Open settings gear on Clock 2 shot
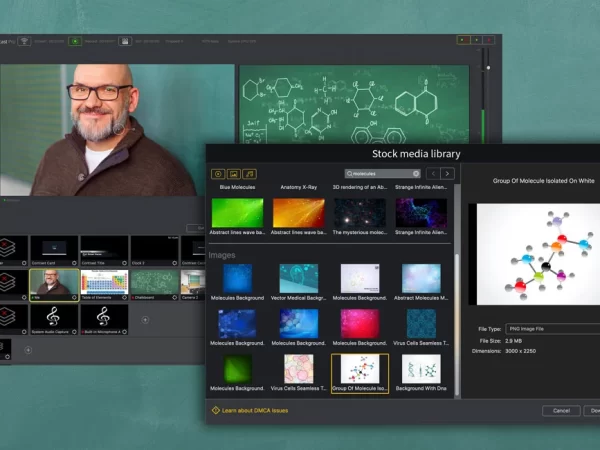This screenshot has height=450, width=600. 174,263
